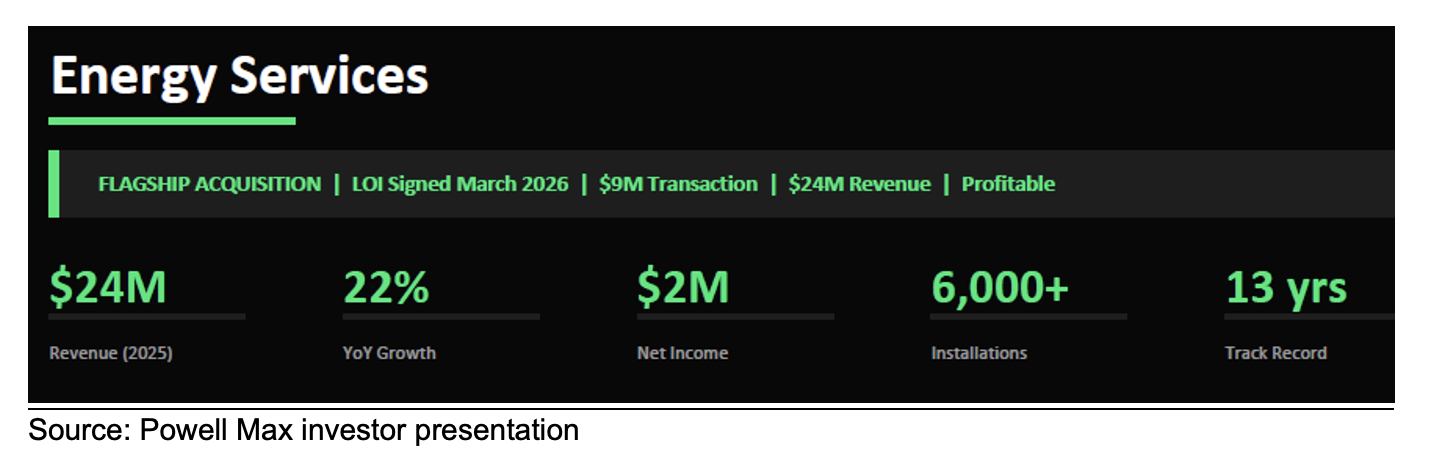Viewport: 1430px width, 474px height.
Task: Select the 6,000+ stat figure
Action: tap(999, 288)
